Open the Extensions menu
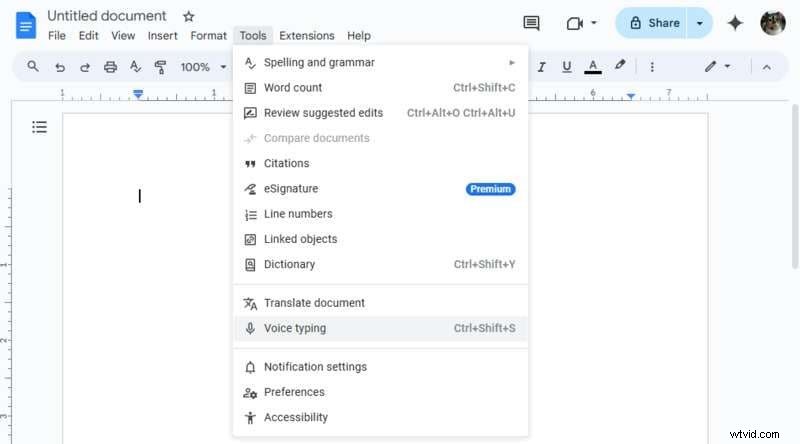Screen dimensions: 800x444 (x=307, y=36)
